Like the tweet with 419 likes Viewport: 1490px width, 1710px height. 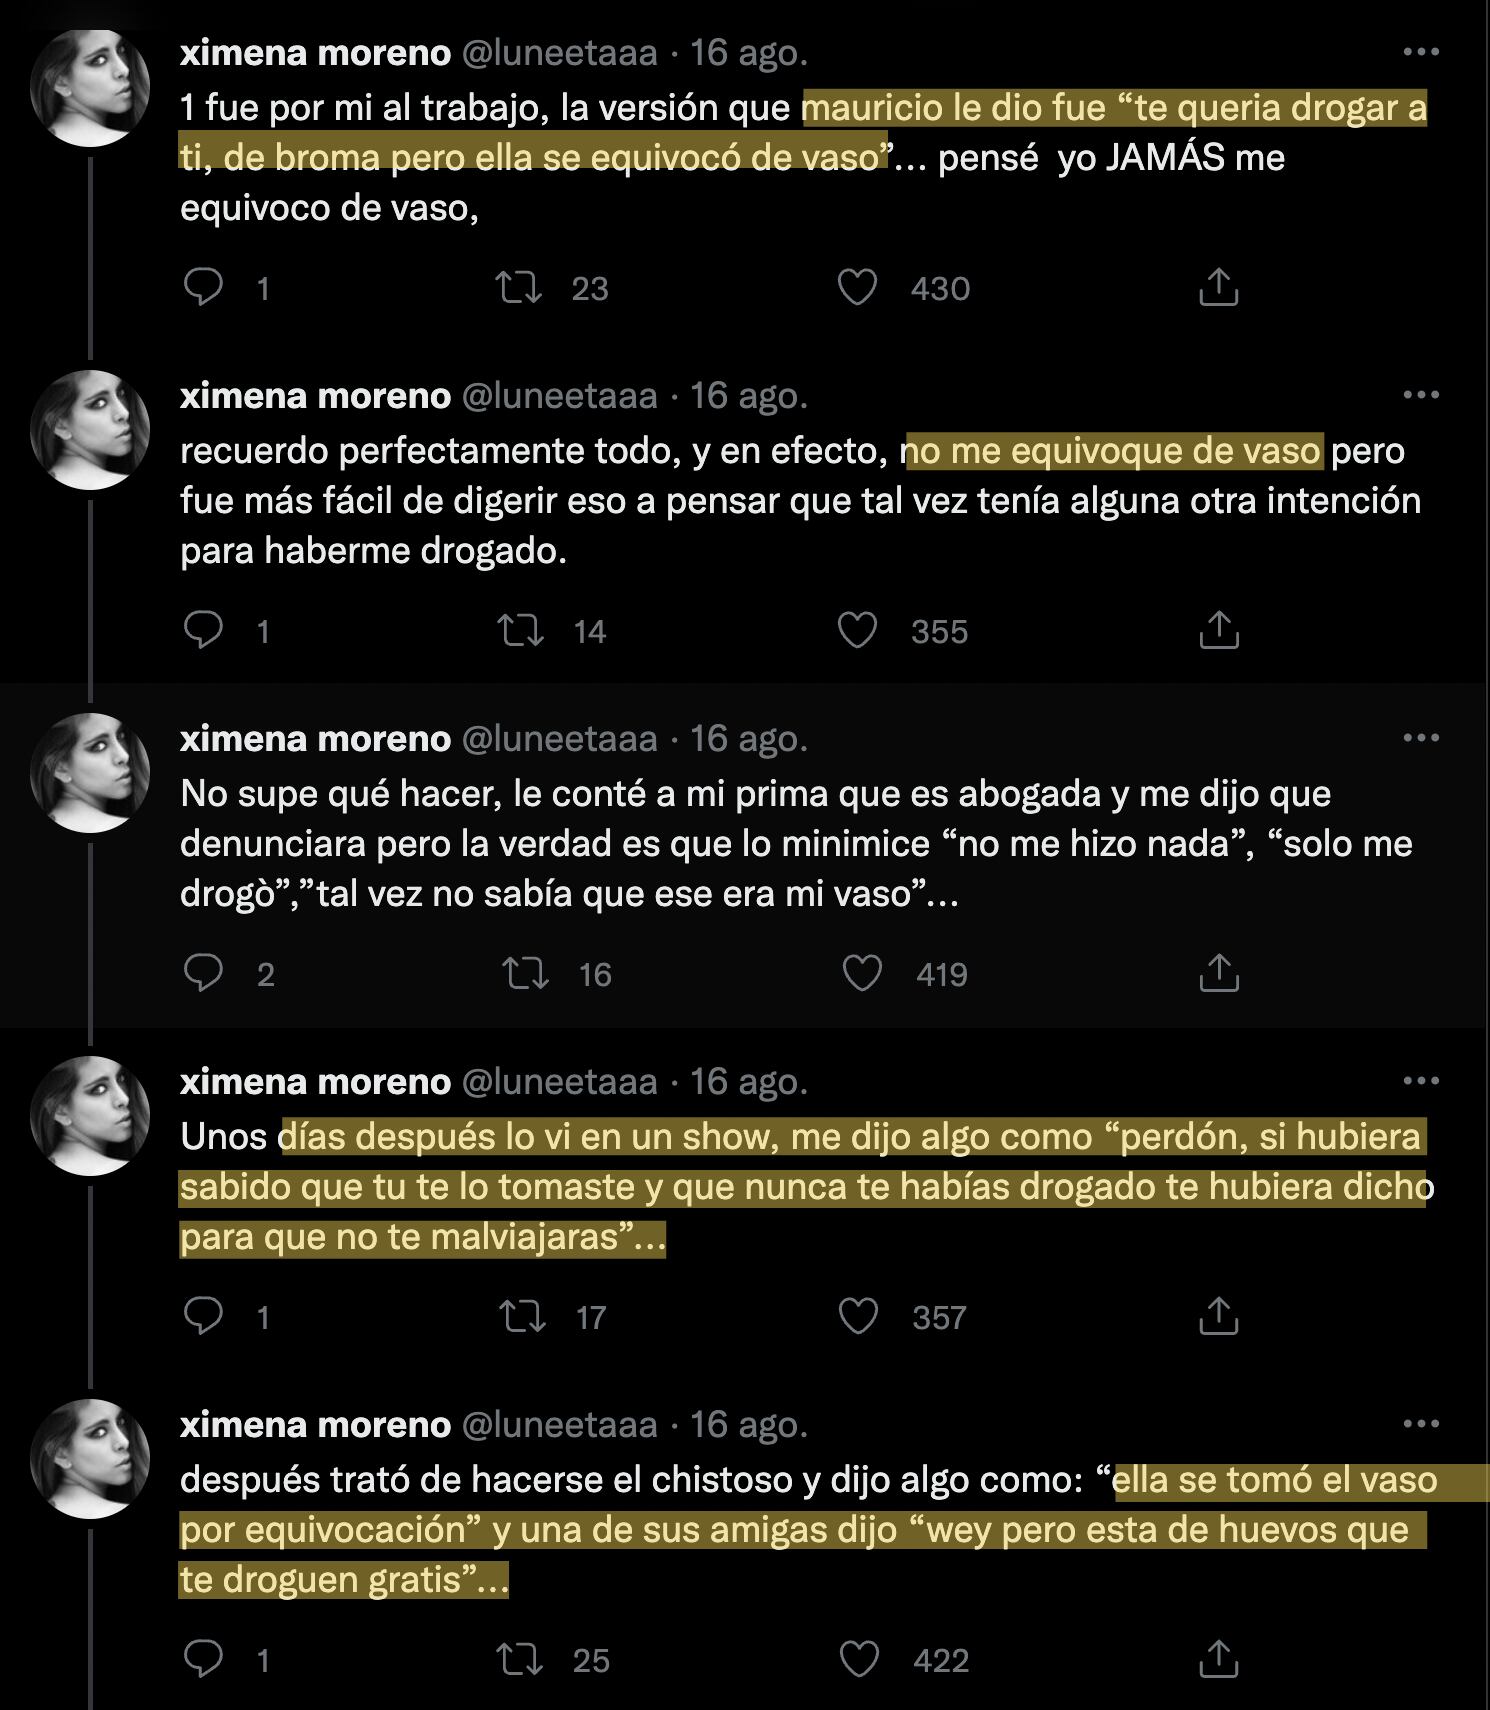pyautogui.click(x=862, y=974)
